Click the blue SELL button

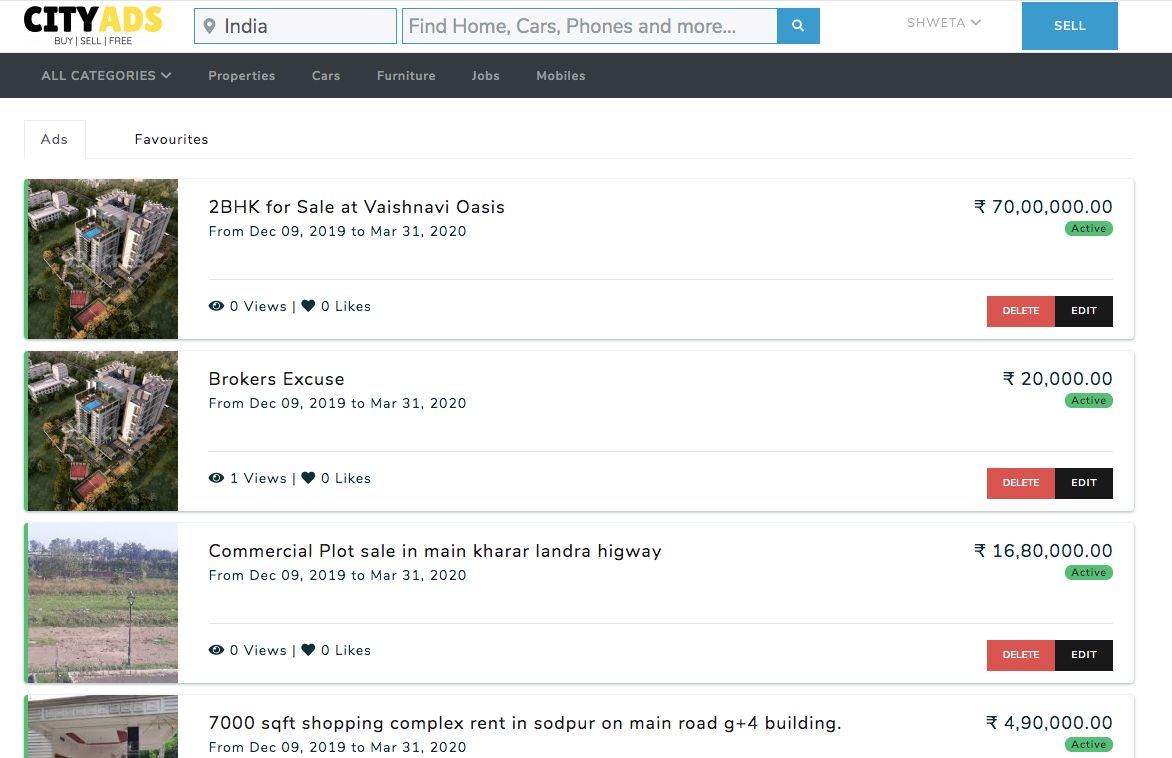point(1070,25)
